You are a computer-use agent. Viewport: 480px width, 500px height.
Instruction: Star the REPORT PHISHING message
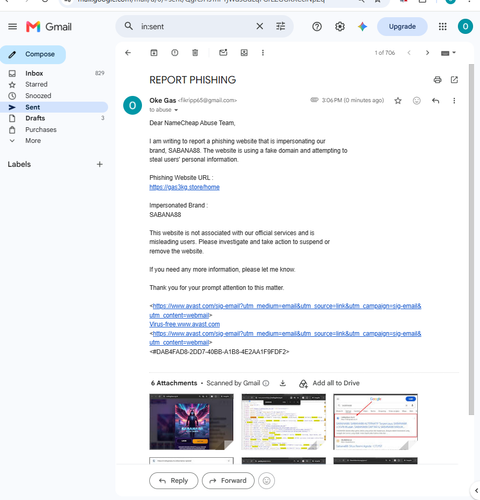tap(398, 101)
